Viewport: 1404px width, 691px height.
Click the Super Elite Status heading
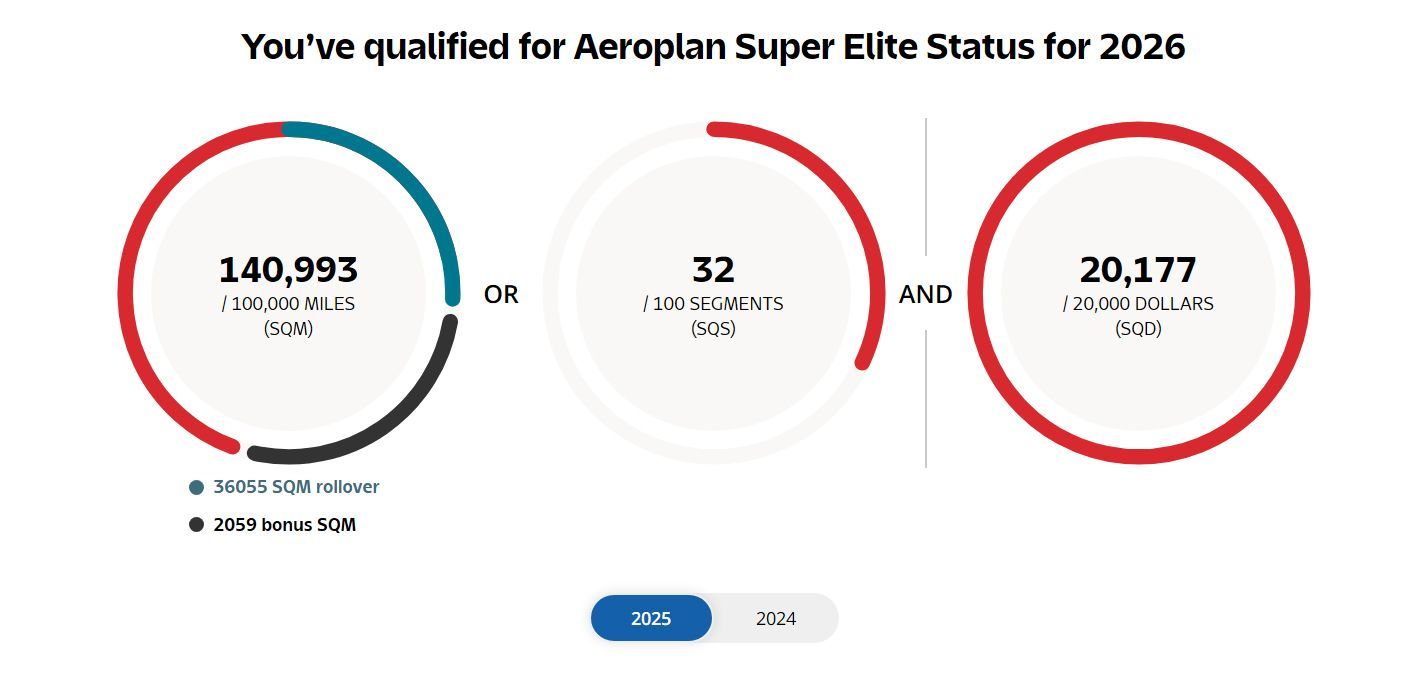click(713, 47)
